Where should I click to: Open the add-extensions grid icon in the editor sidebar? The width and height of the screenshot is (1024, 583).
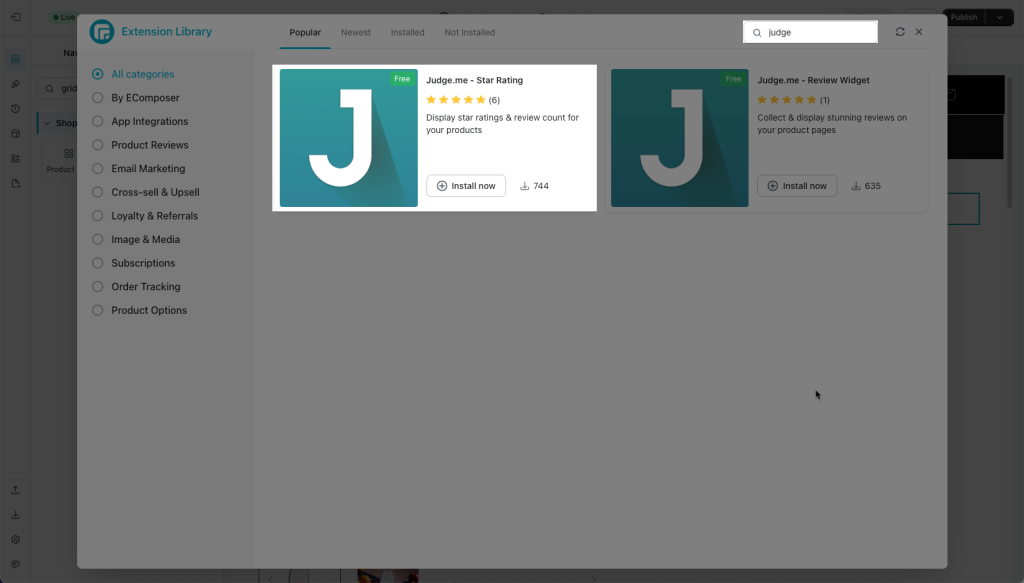coord(16,159)
